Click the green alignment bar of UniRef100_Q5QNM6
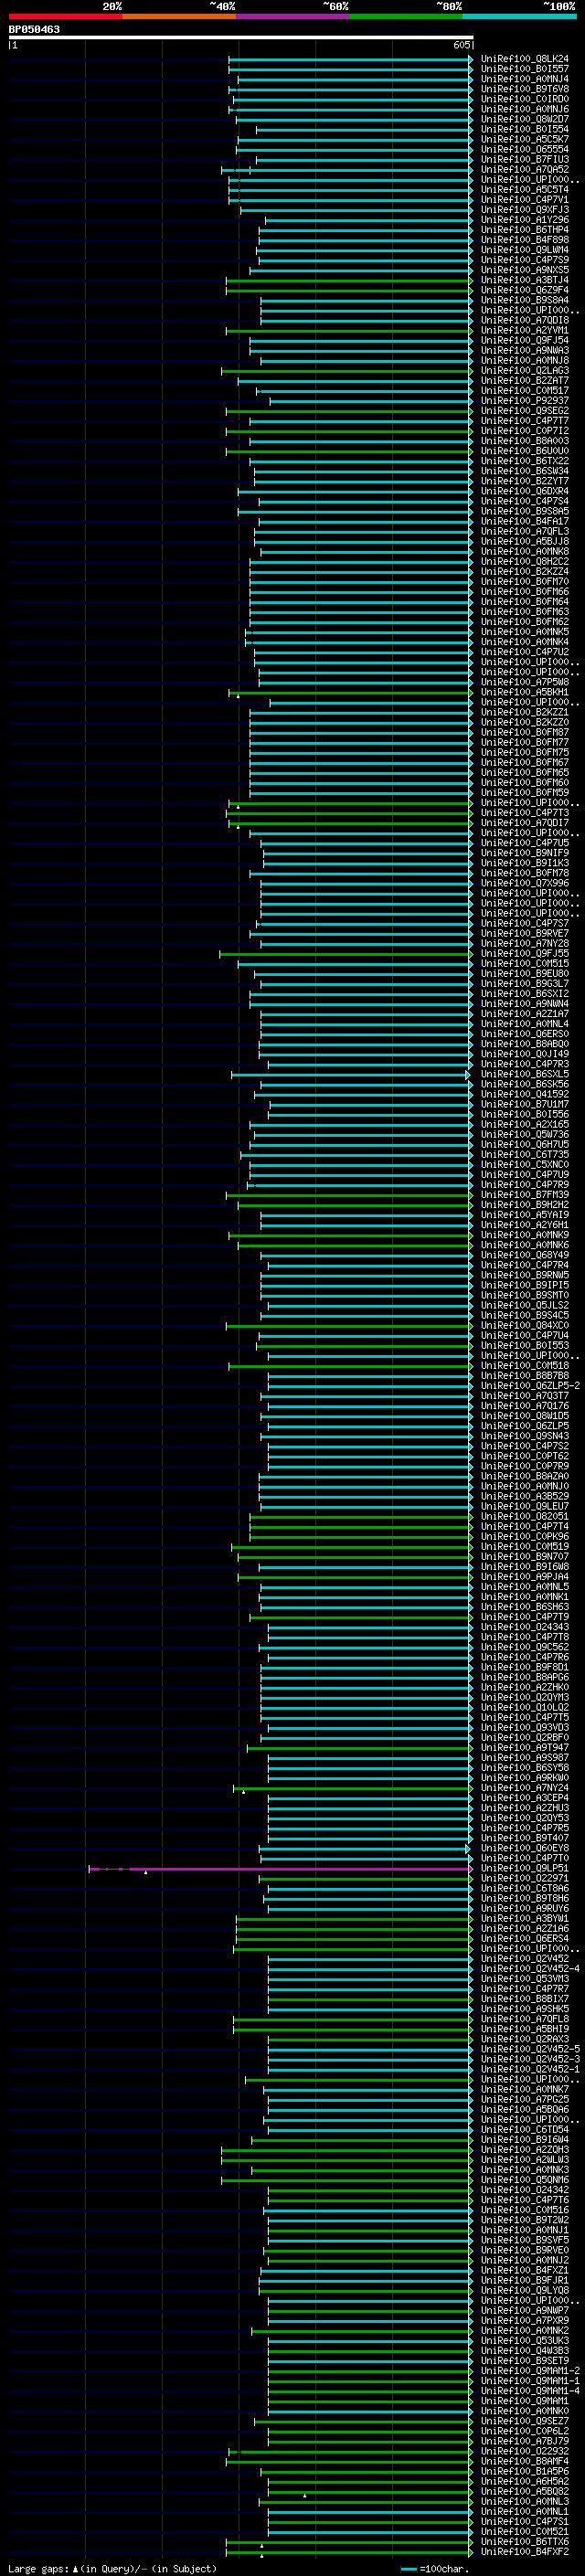 [347, 2180]
